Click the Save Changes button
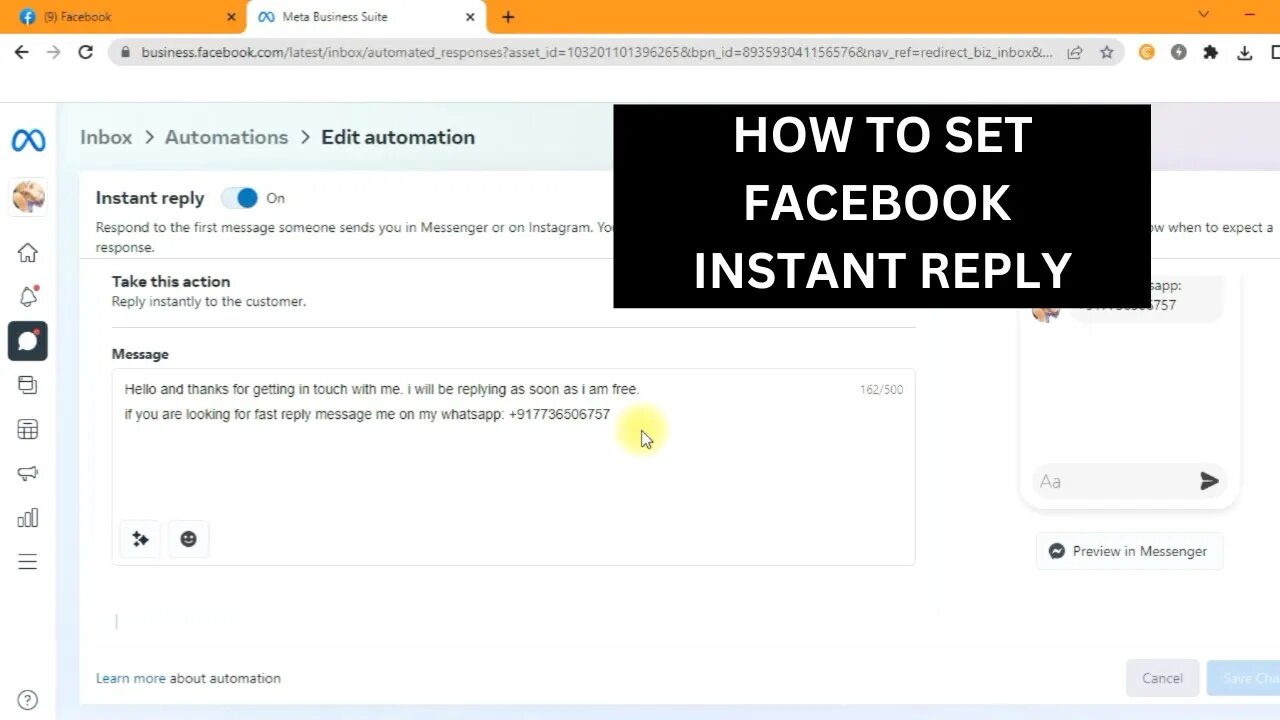This screenshot has height=720, width=1280. click(1243, 678)
